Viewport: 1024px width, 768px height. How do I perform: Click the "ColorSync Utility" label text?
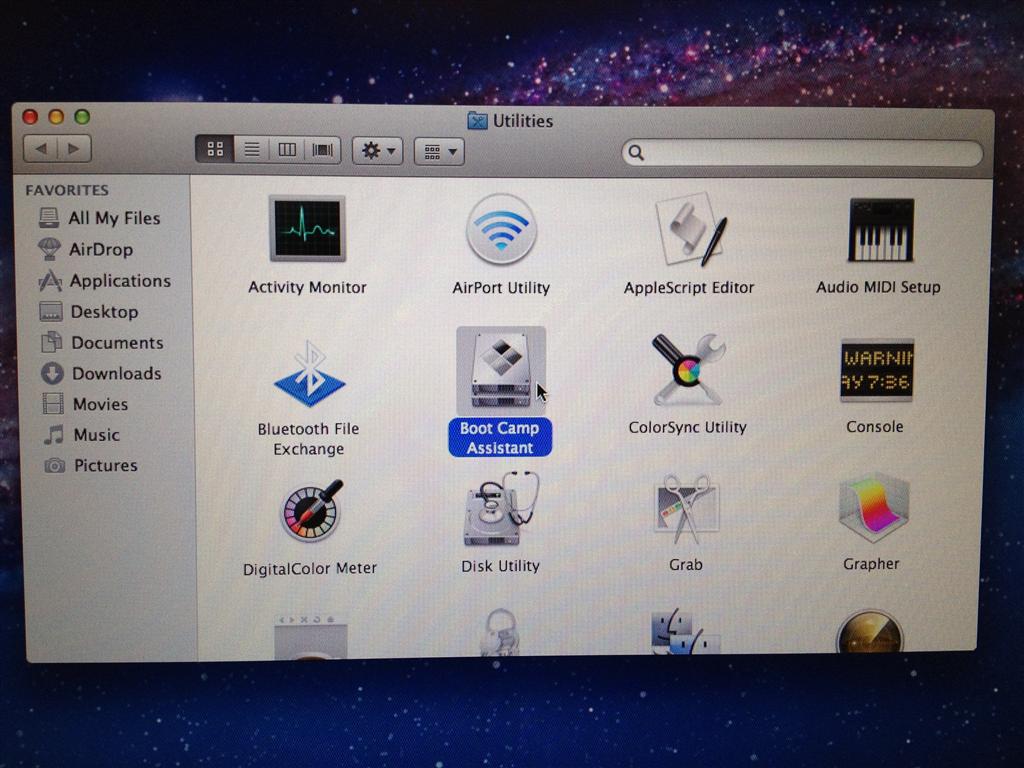(x=687, y=427)
